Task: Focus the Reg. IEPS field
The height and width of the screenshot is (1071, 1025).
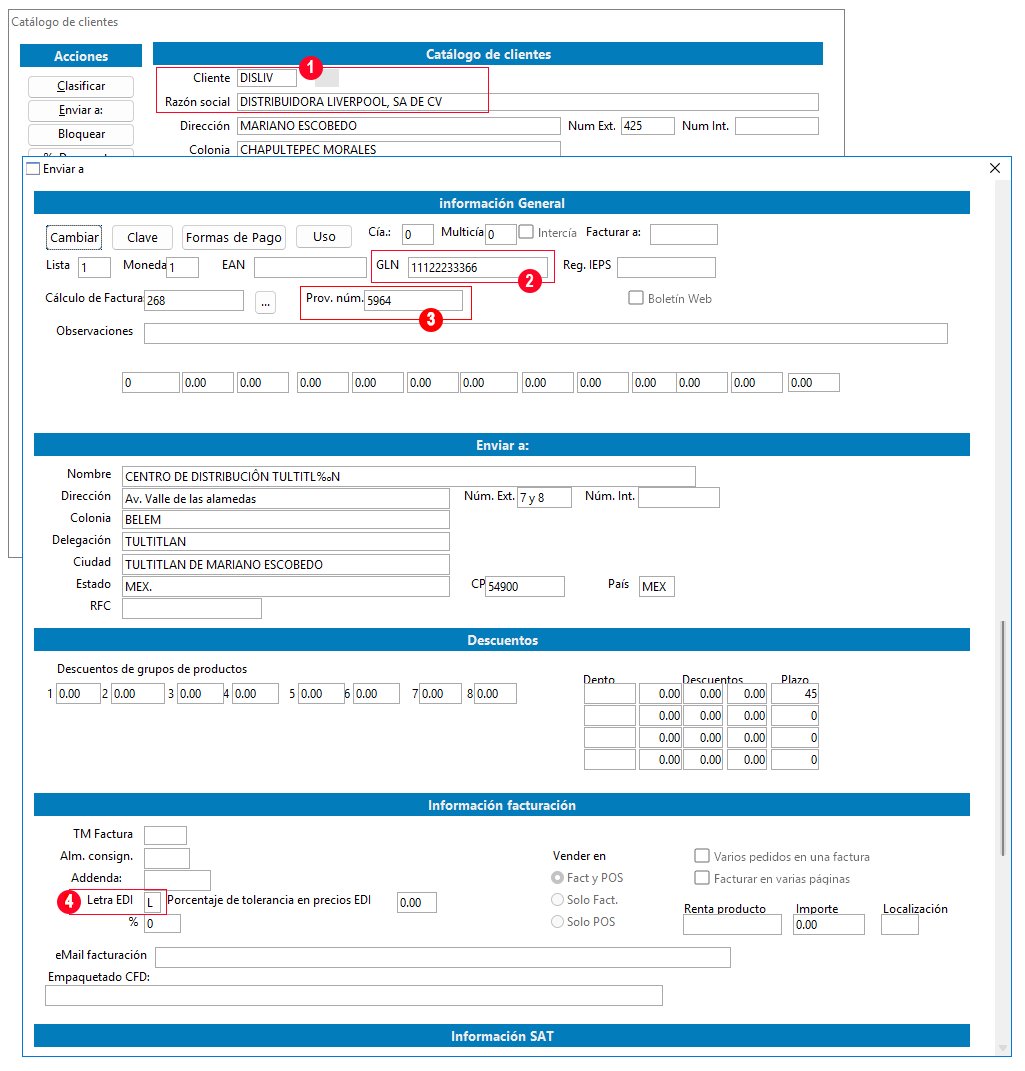Action: pos(666,267)
